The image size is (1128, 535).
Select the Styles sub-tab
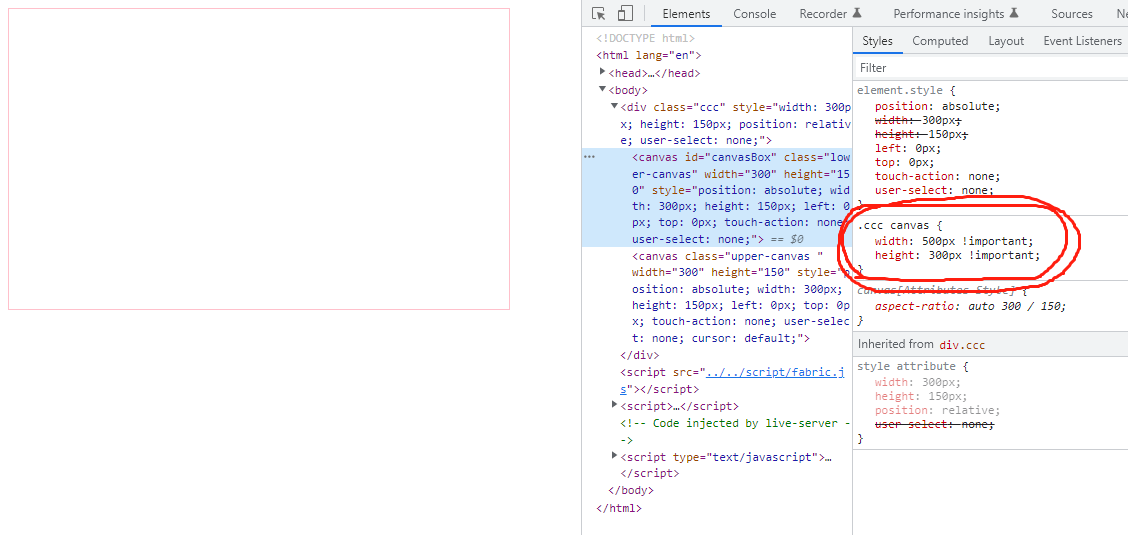[877, 41]
